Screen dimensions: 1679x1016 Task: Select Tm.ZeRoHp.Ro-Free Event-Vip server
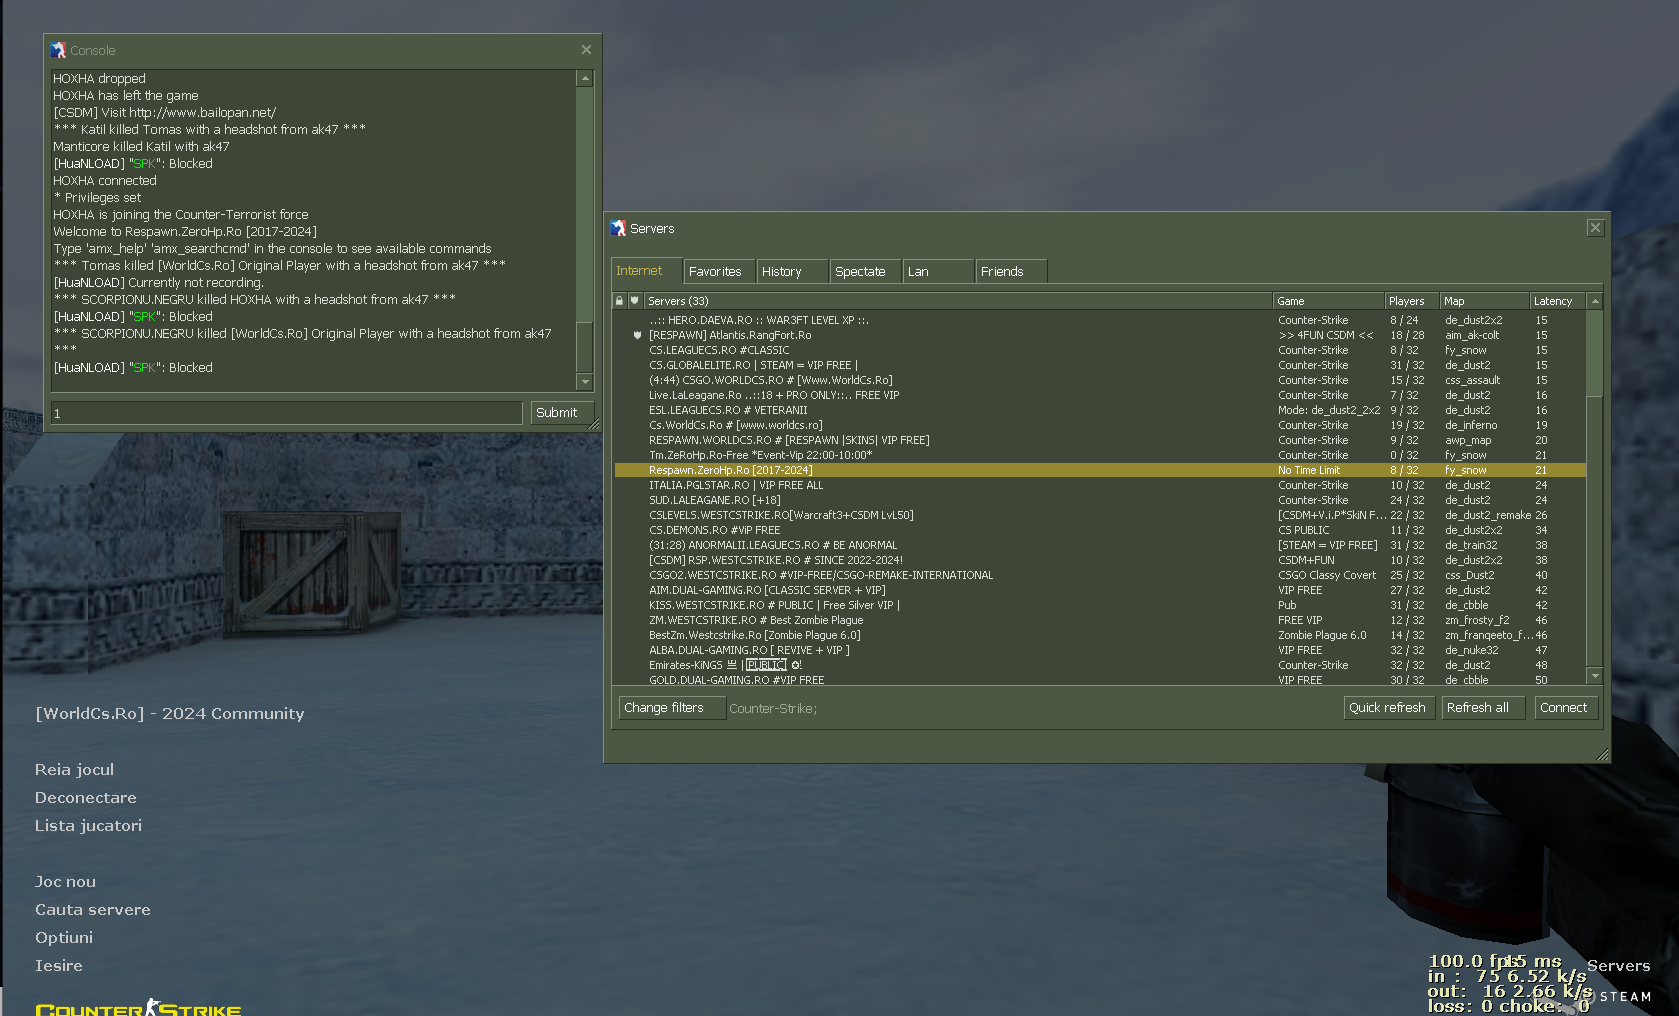(1100, 455)
